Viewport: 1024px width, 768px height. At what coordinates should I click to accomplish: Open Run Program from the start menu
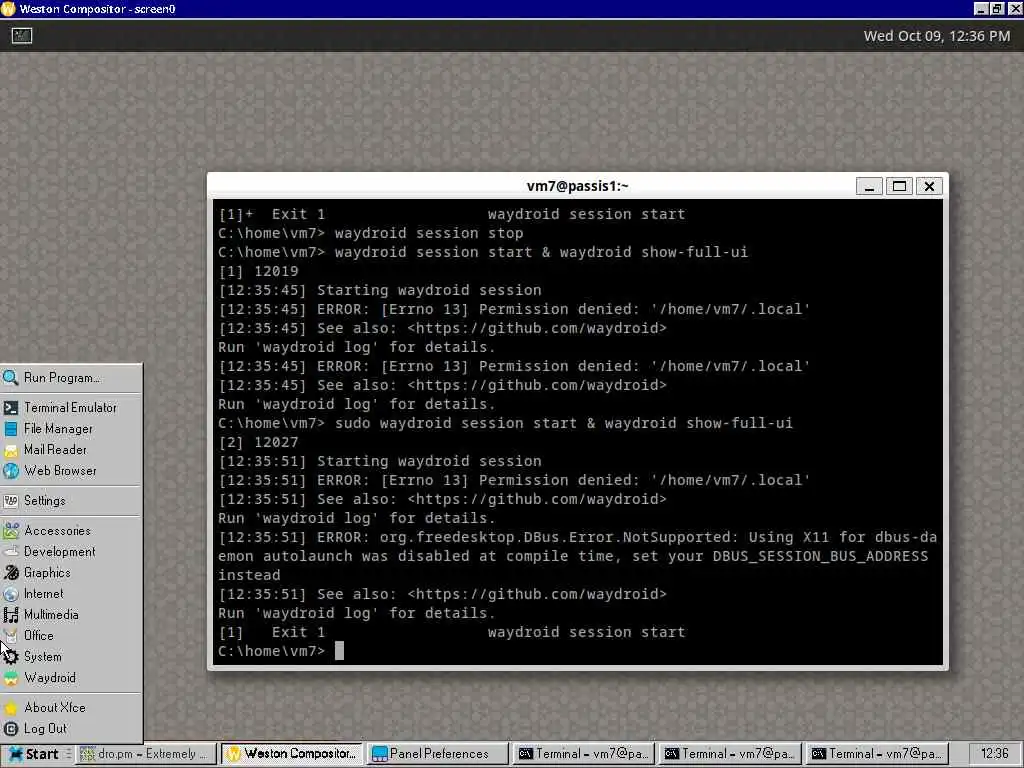tap(71, 377)
